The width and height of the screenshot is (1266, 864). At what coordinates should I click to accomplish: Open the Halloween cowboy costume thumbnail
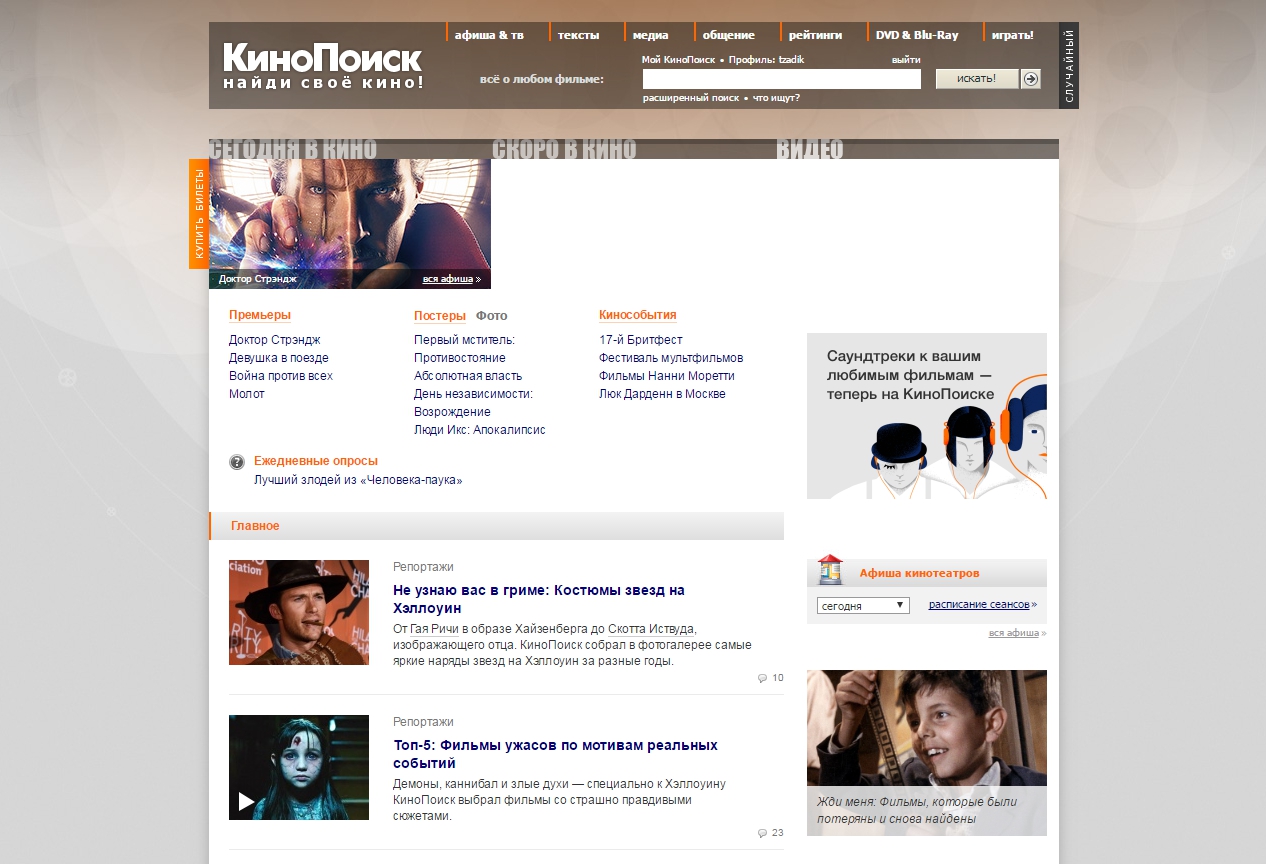(299, 612)
